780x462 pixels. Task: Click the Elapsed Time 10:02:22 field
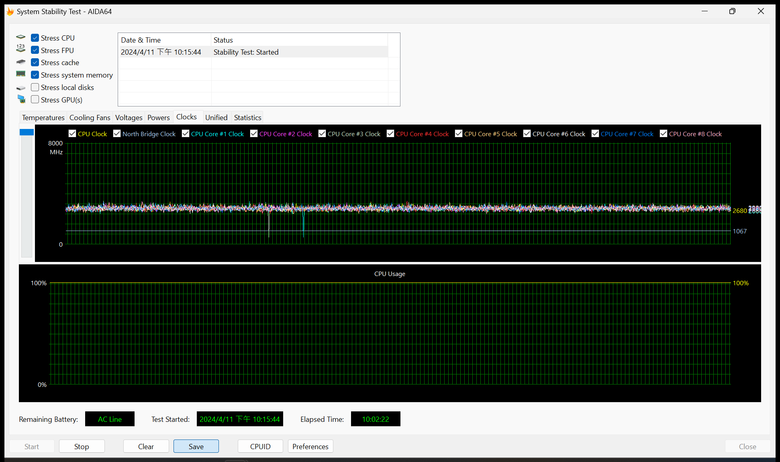[x=376, y=419]
